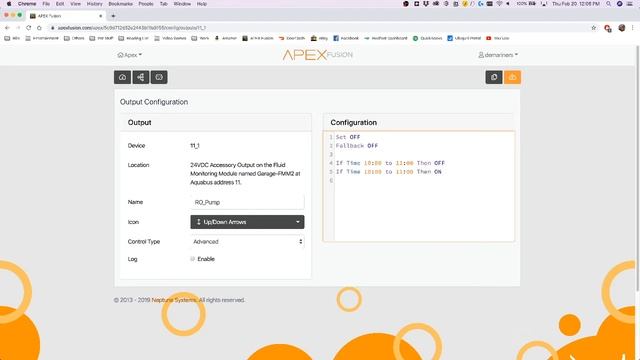
Task: Open the File menu
Action: [x=46, y=4]
